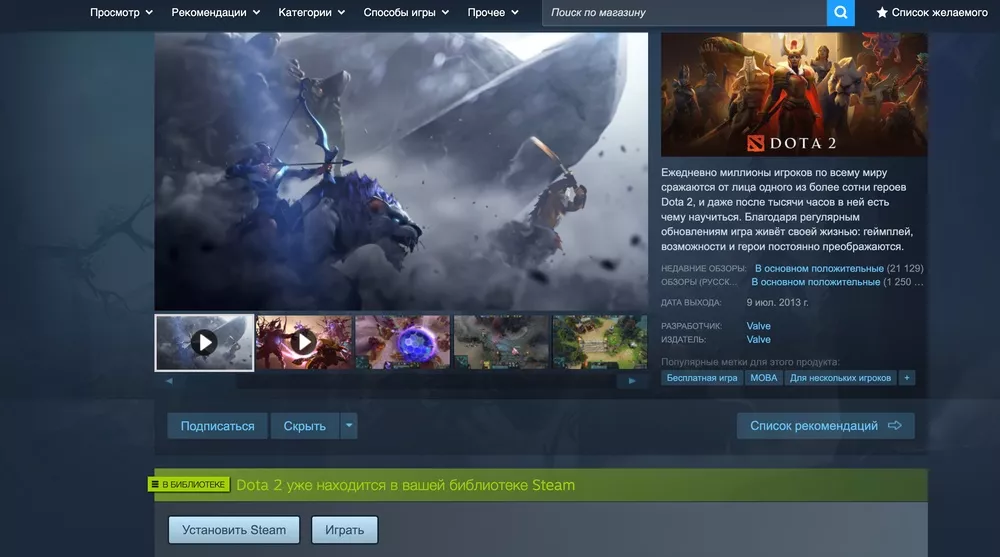Open Russian reviews В основном положительные link
Image resolution: width=1000 pixels, height=557 pixels.
[816, 281]
